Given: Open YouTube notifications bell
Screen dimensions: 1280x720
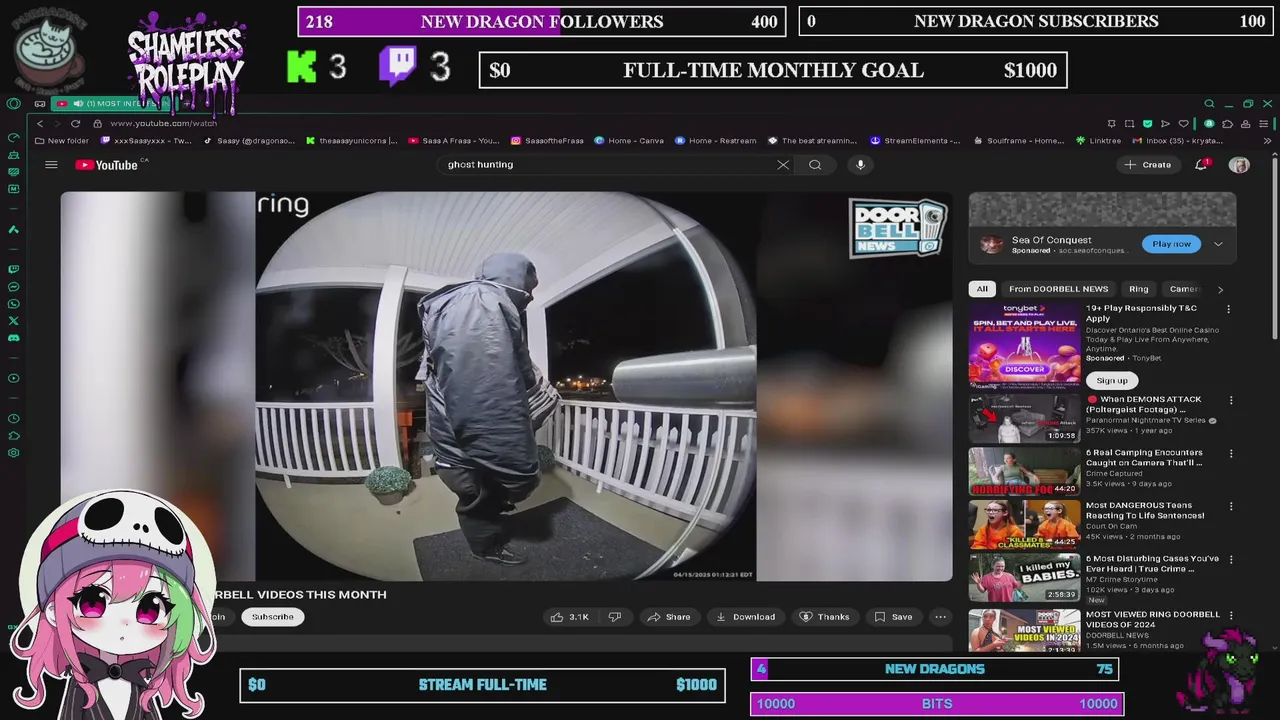Looking at the screenshot, I should coord(1201,165).
